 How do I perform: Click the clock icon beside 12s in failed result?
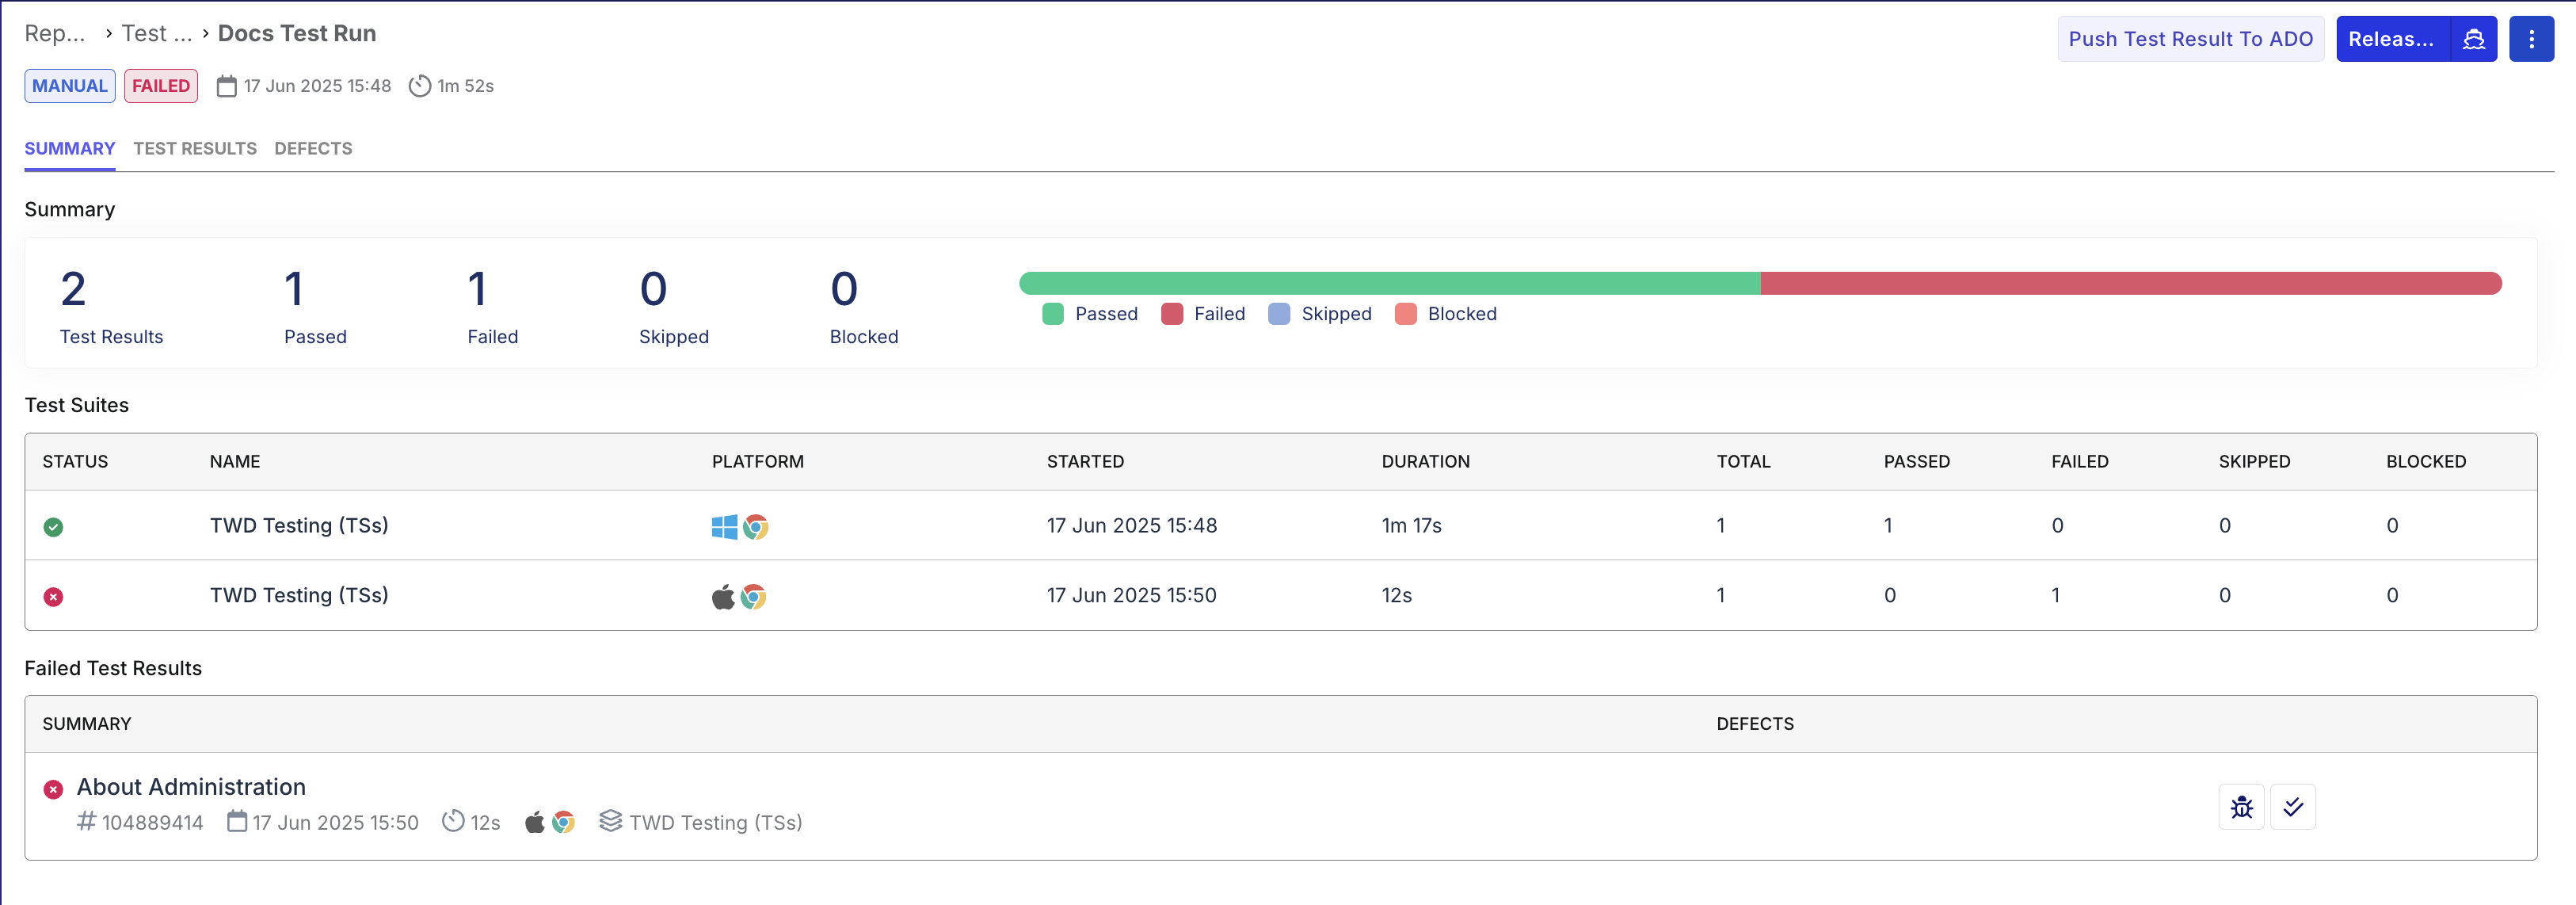pyautogui.click(x=454, y=821)
